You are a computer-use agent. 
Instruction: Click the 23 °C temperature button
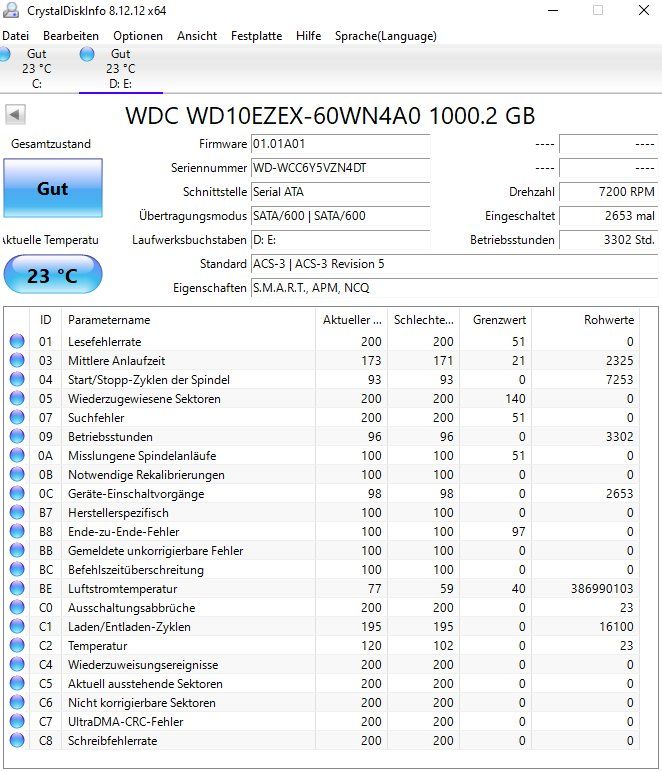click(53, 275)
